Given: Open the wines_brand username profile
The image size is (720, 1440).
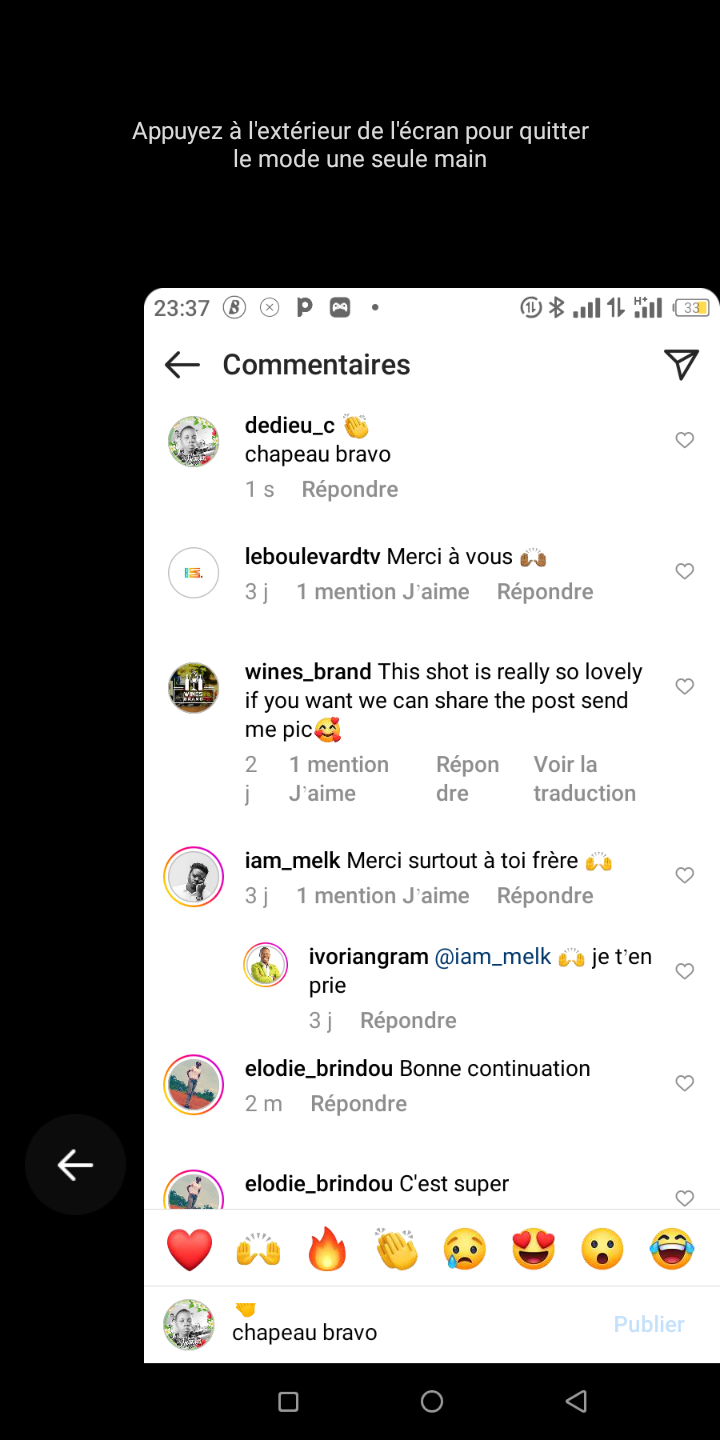Looking at the screenshot, I should (308, 672).
